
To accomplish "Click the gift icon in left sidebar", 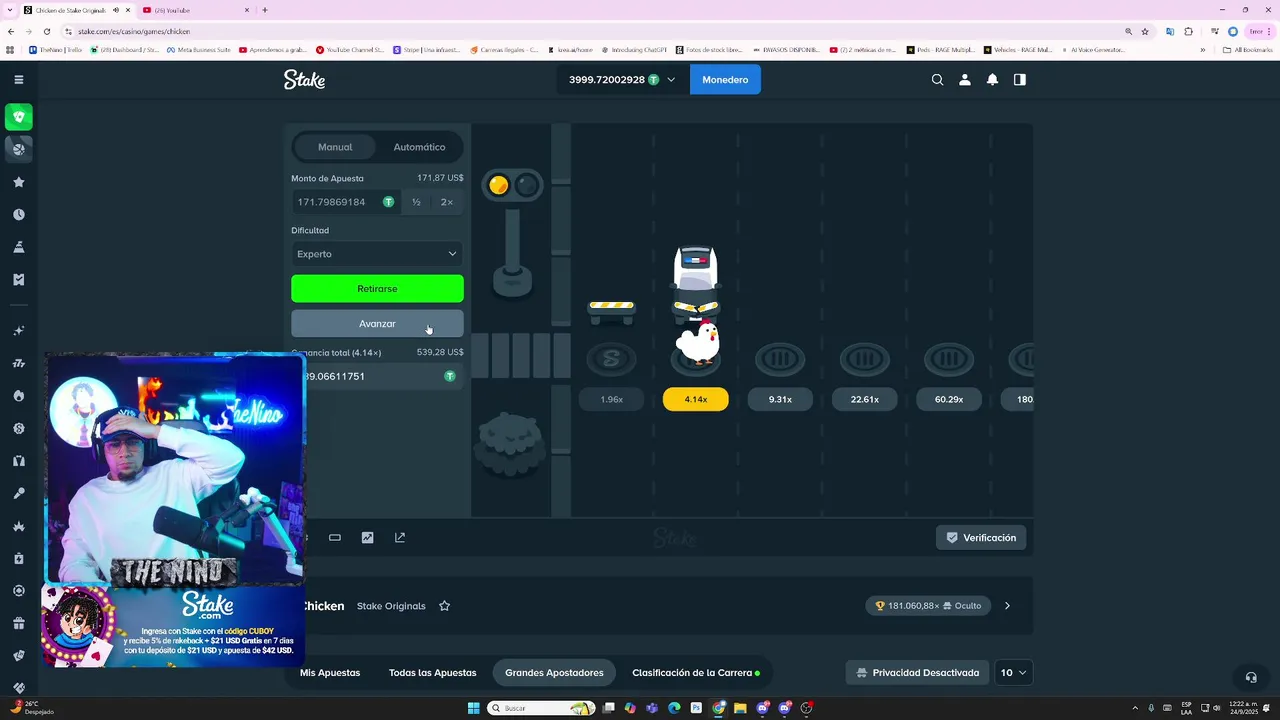I will (18, 623).
